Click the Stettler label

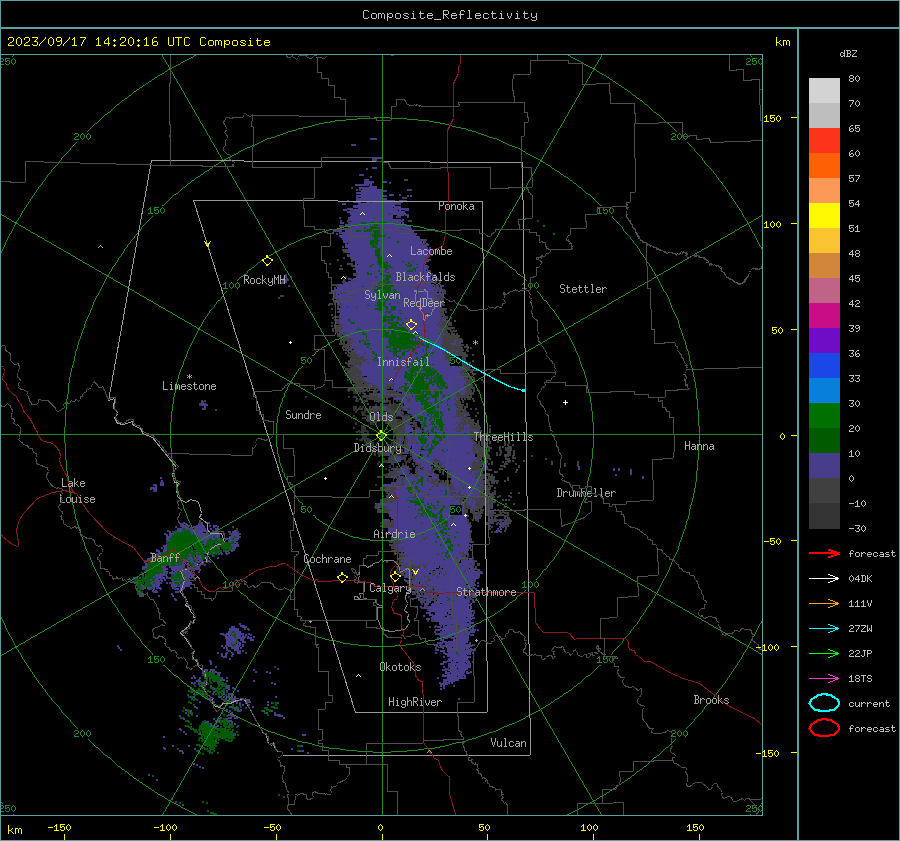pos(583,289)
